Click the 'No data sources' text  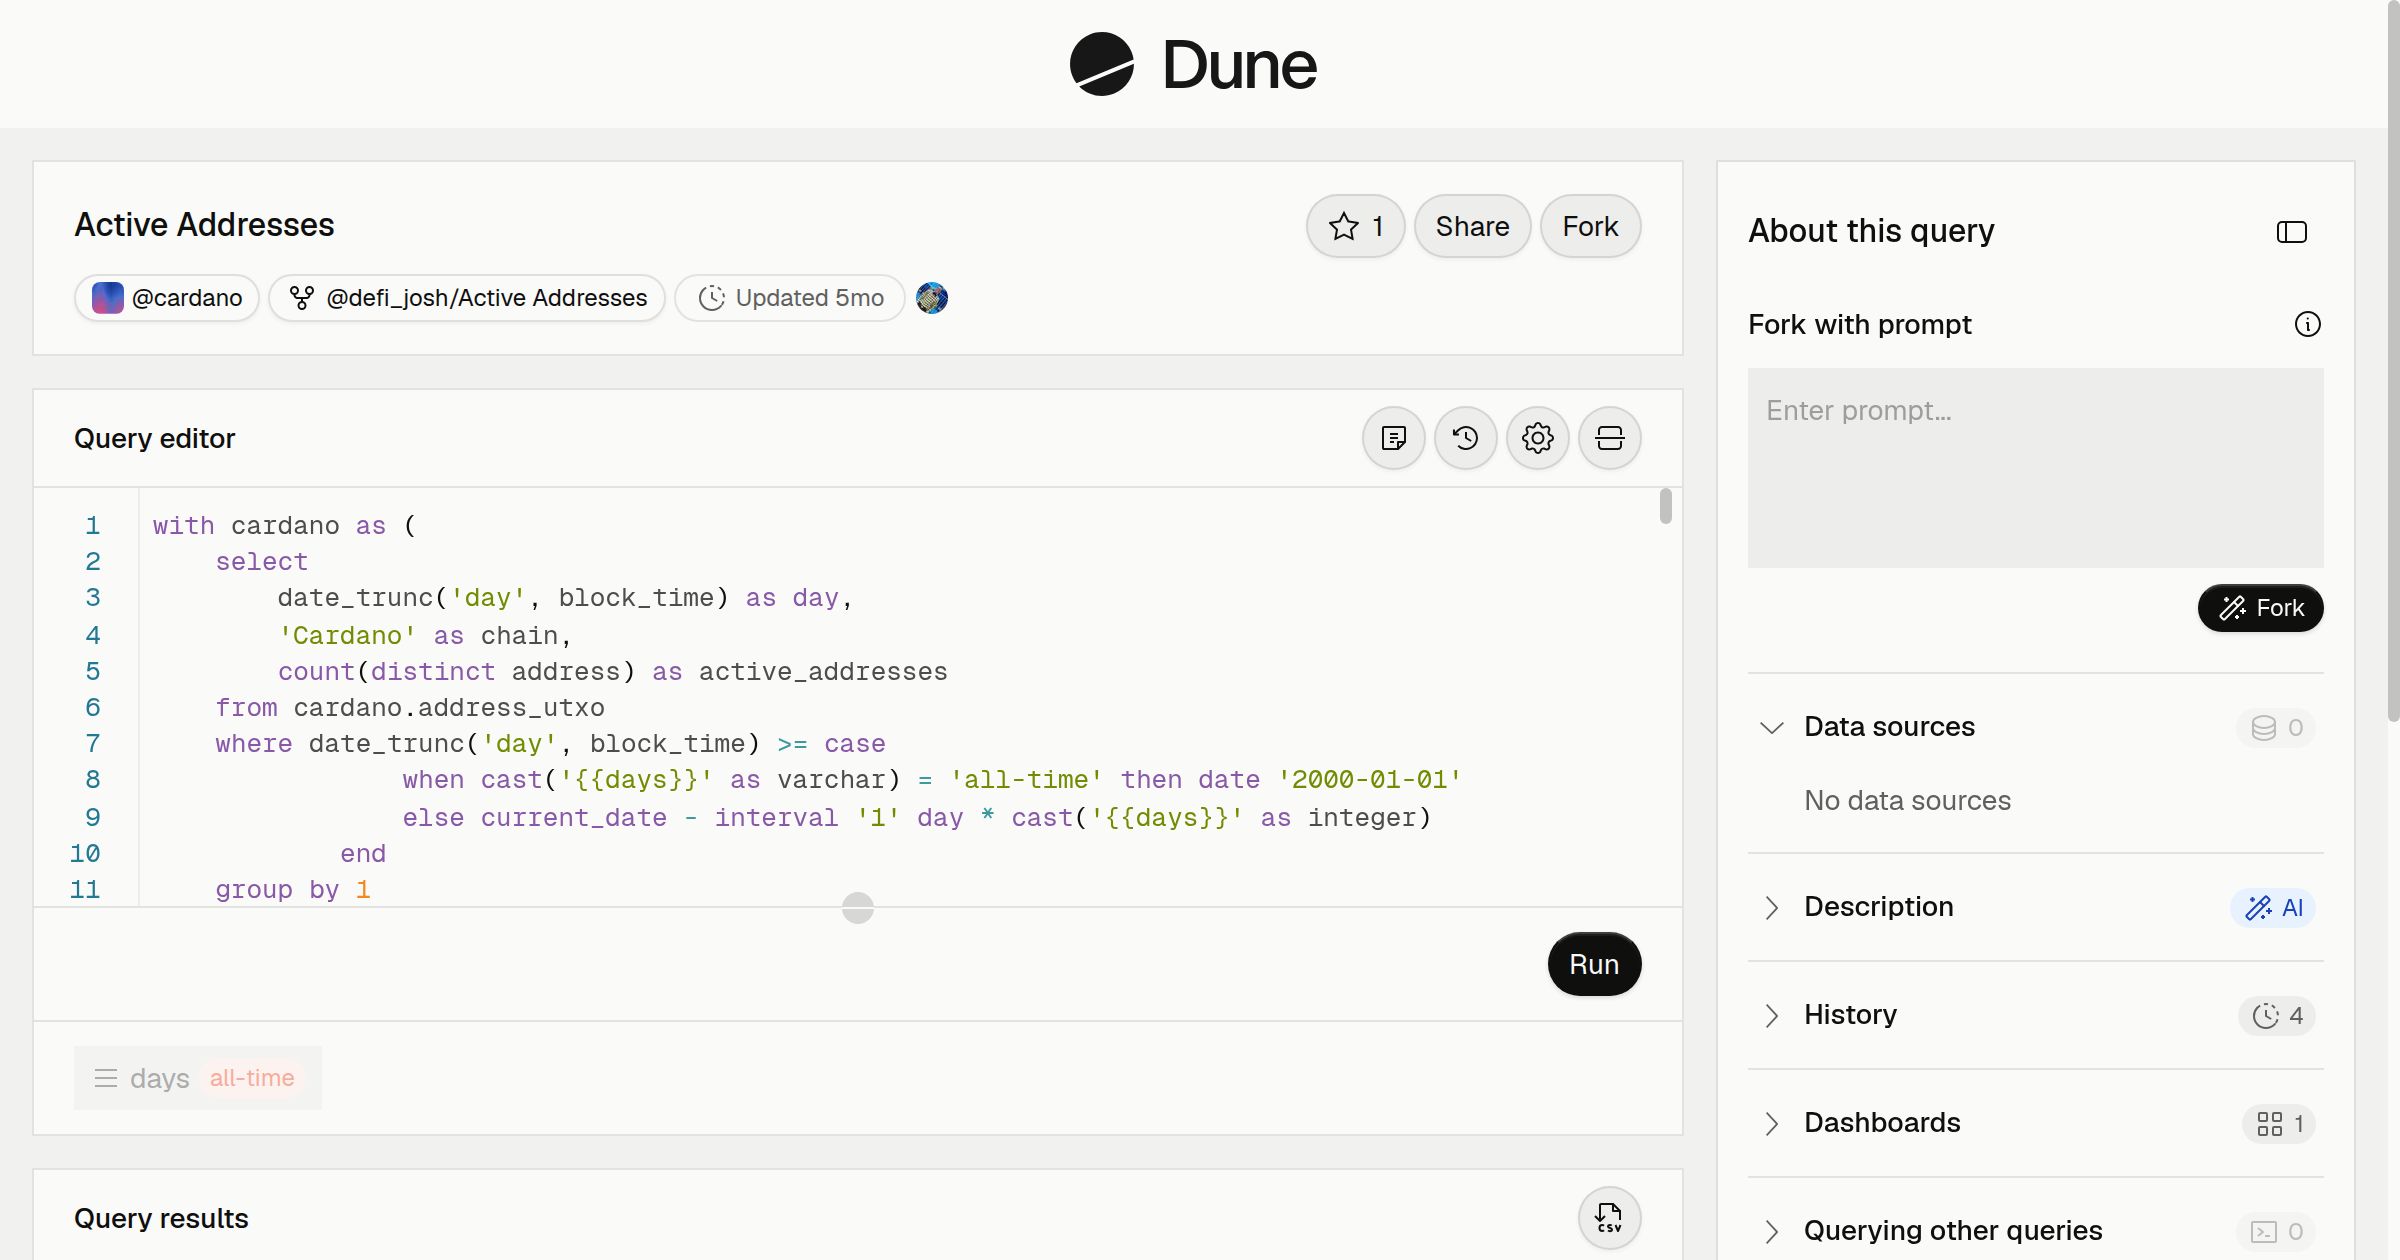click(1907, 801)
